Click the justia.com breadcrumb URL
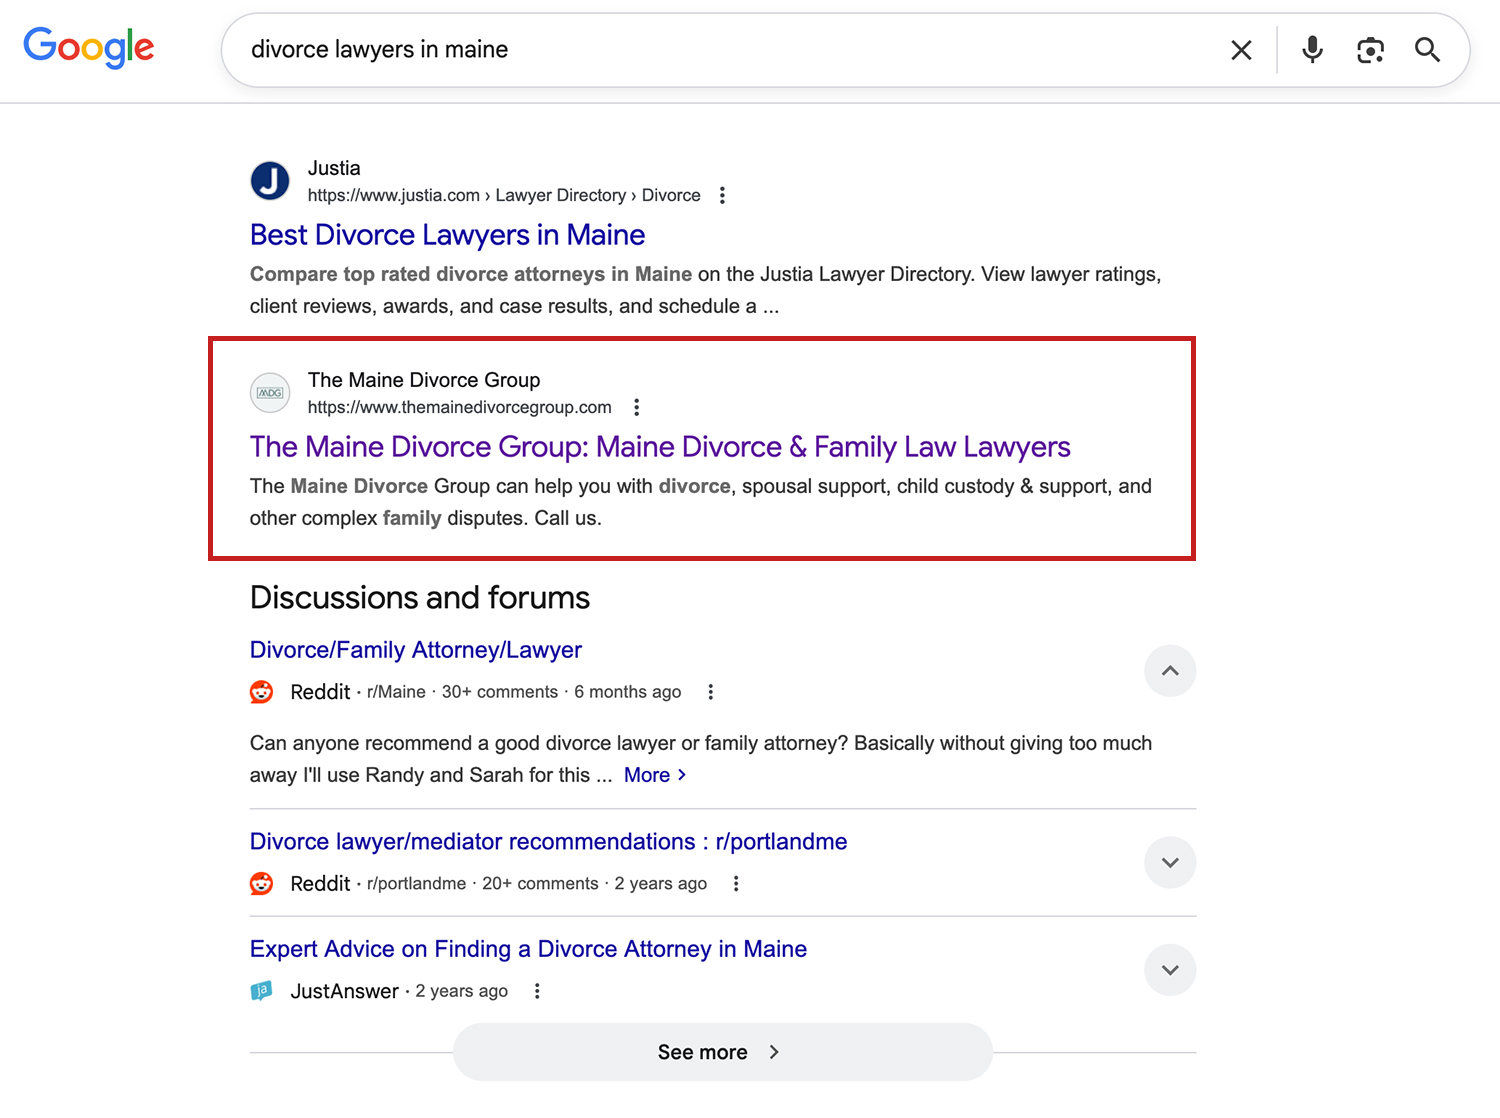The image size is (1500, 1118). 504,195
